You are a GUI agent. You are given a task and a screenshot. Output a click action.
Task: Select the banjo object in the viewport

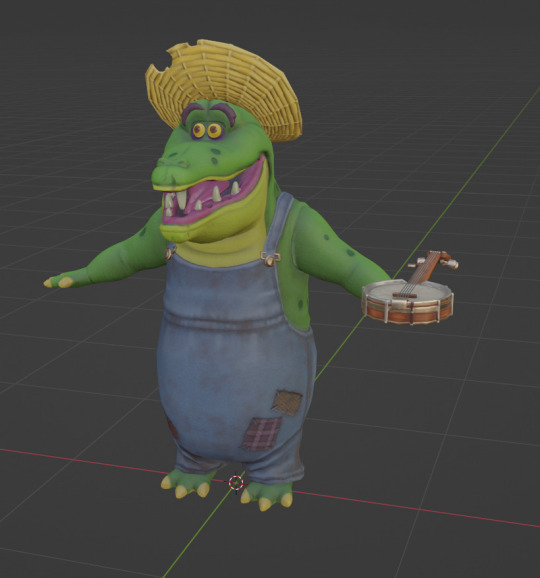[x=410, y=289]
